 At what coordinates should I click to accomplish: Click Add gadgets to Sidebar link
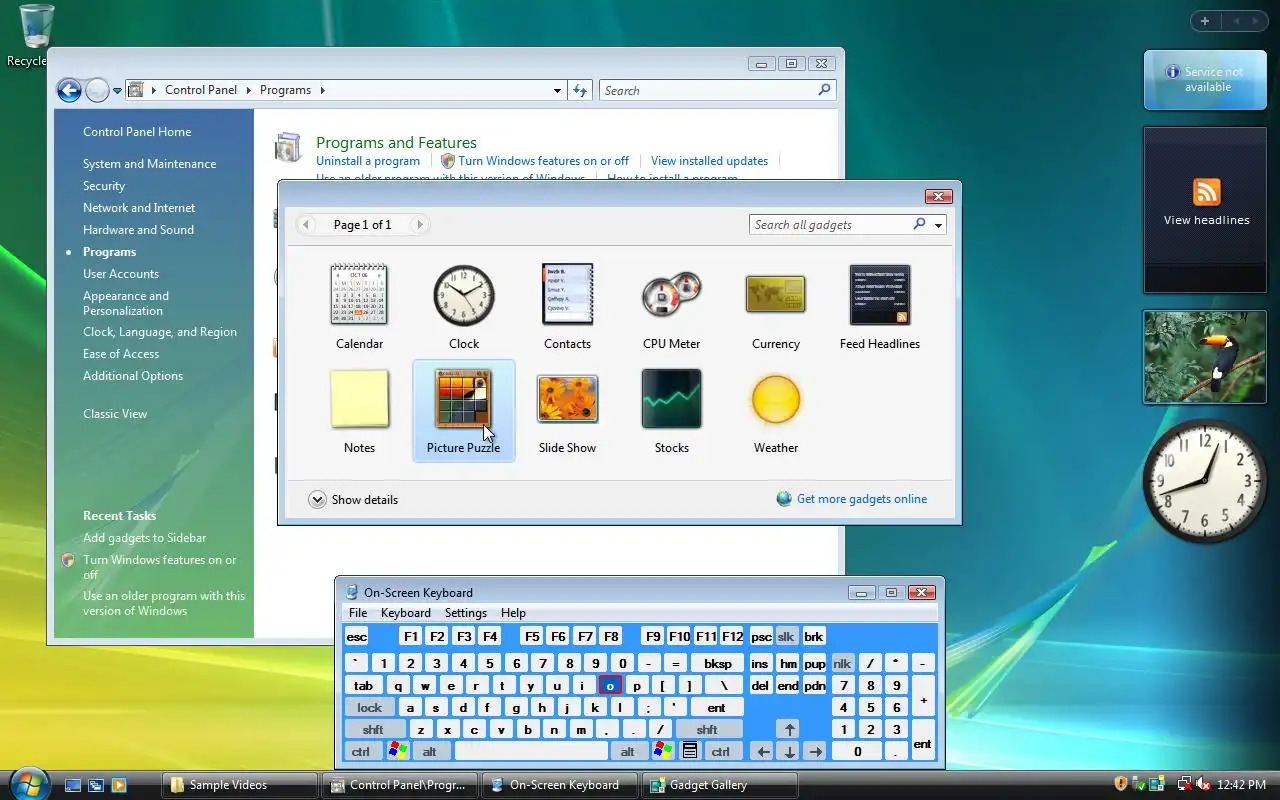tap(144, 538)
